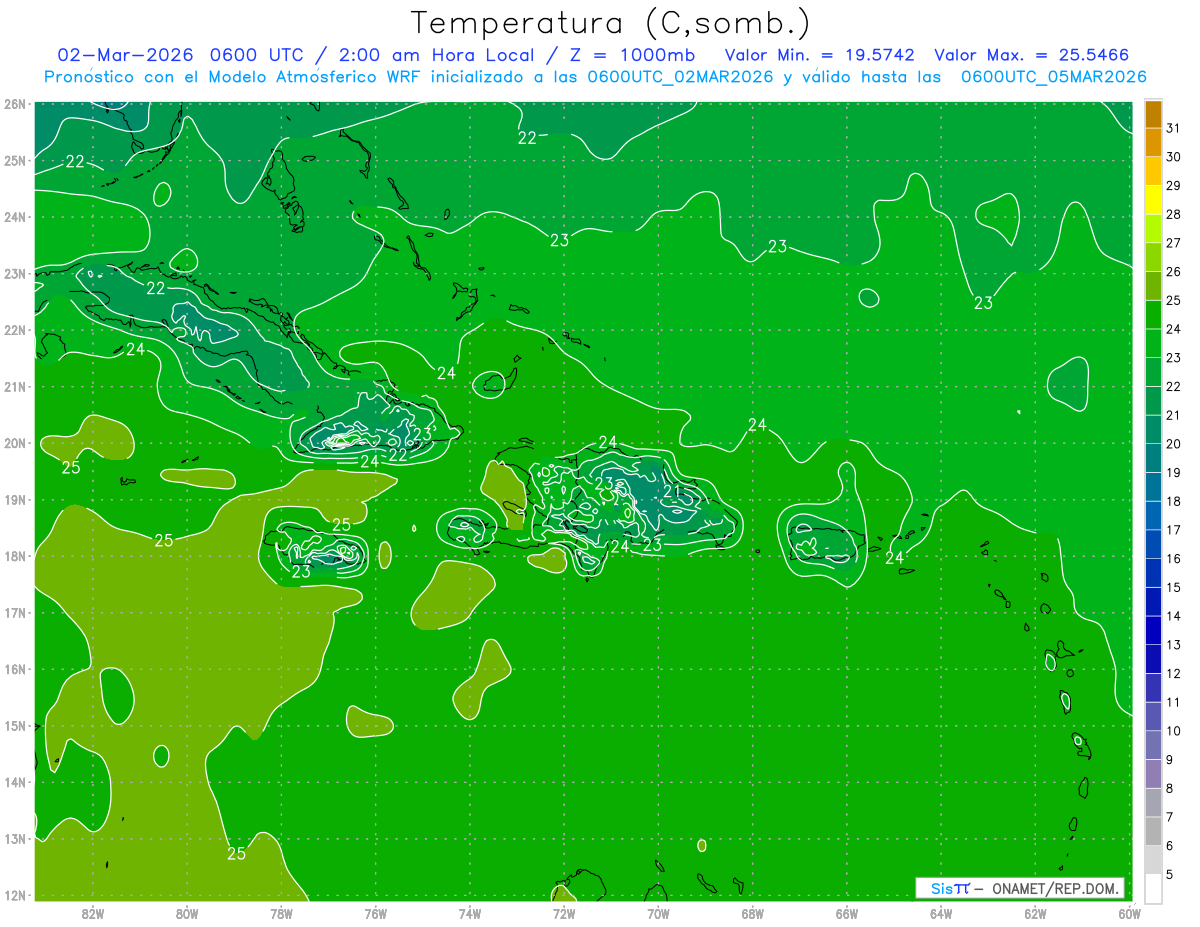The width and height of the screenshot is (1200, 927).
Task: Click the title "Temperatura (C,somb.)"
Action: 609,23
